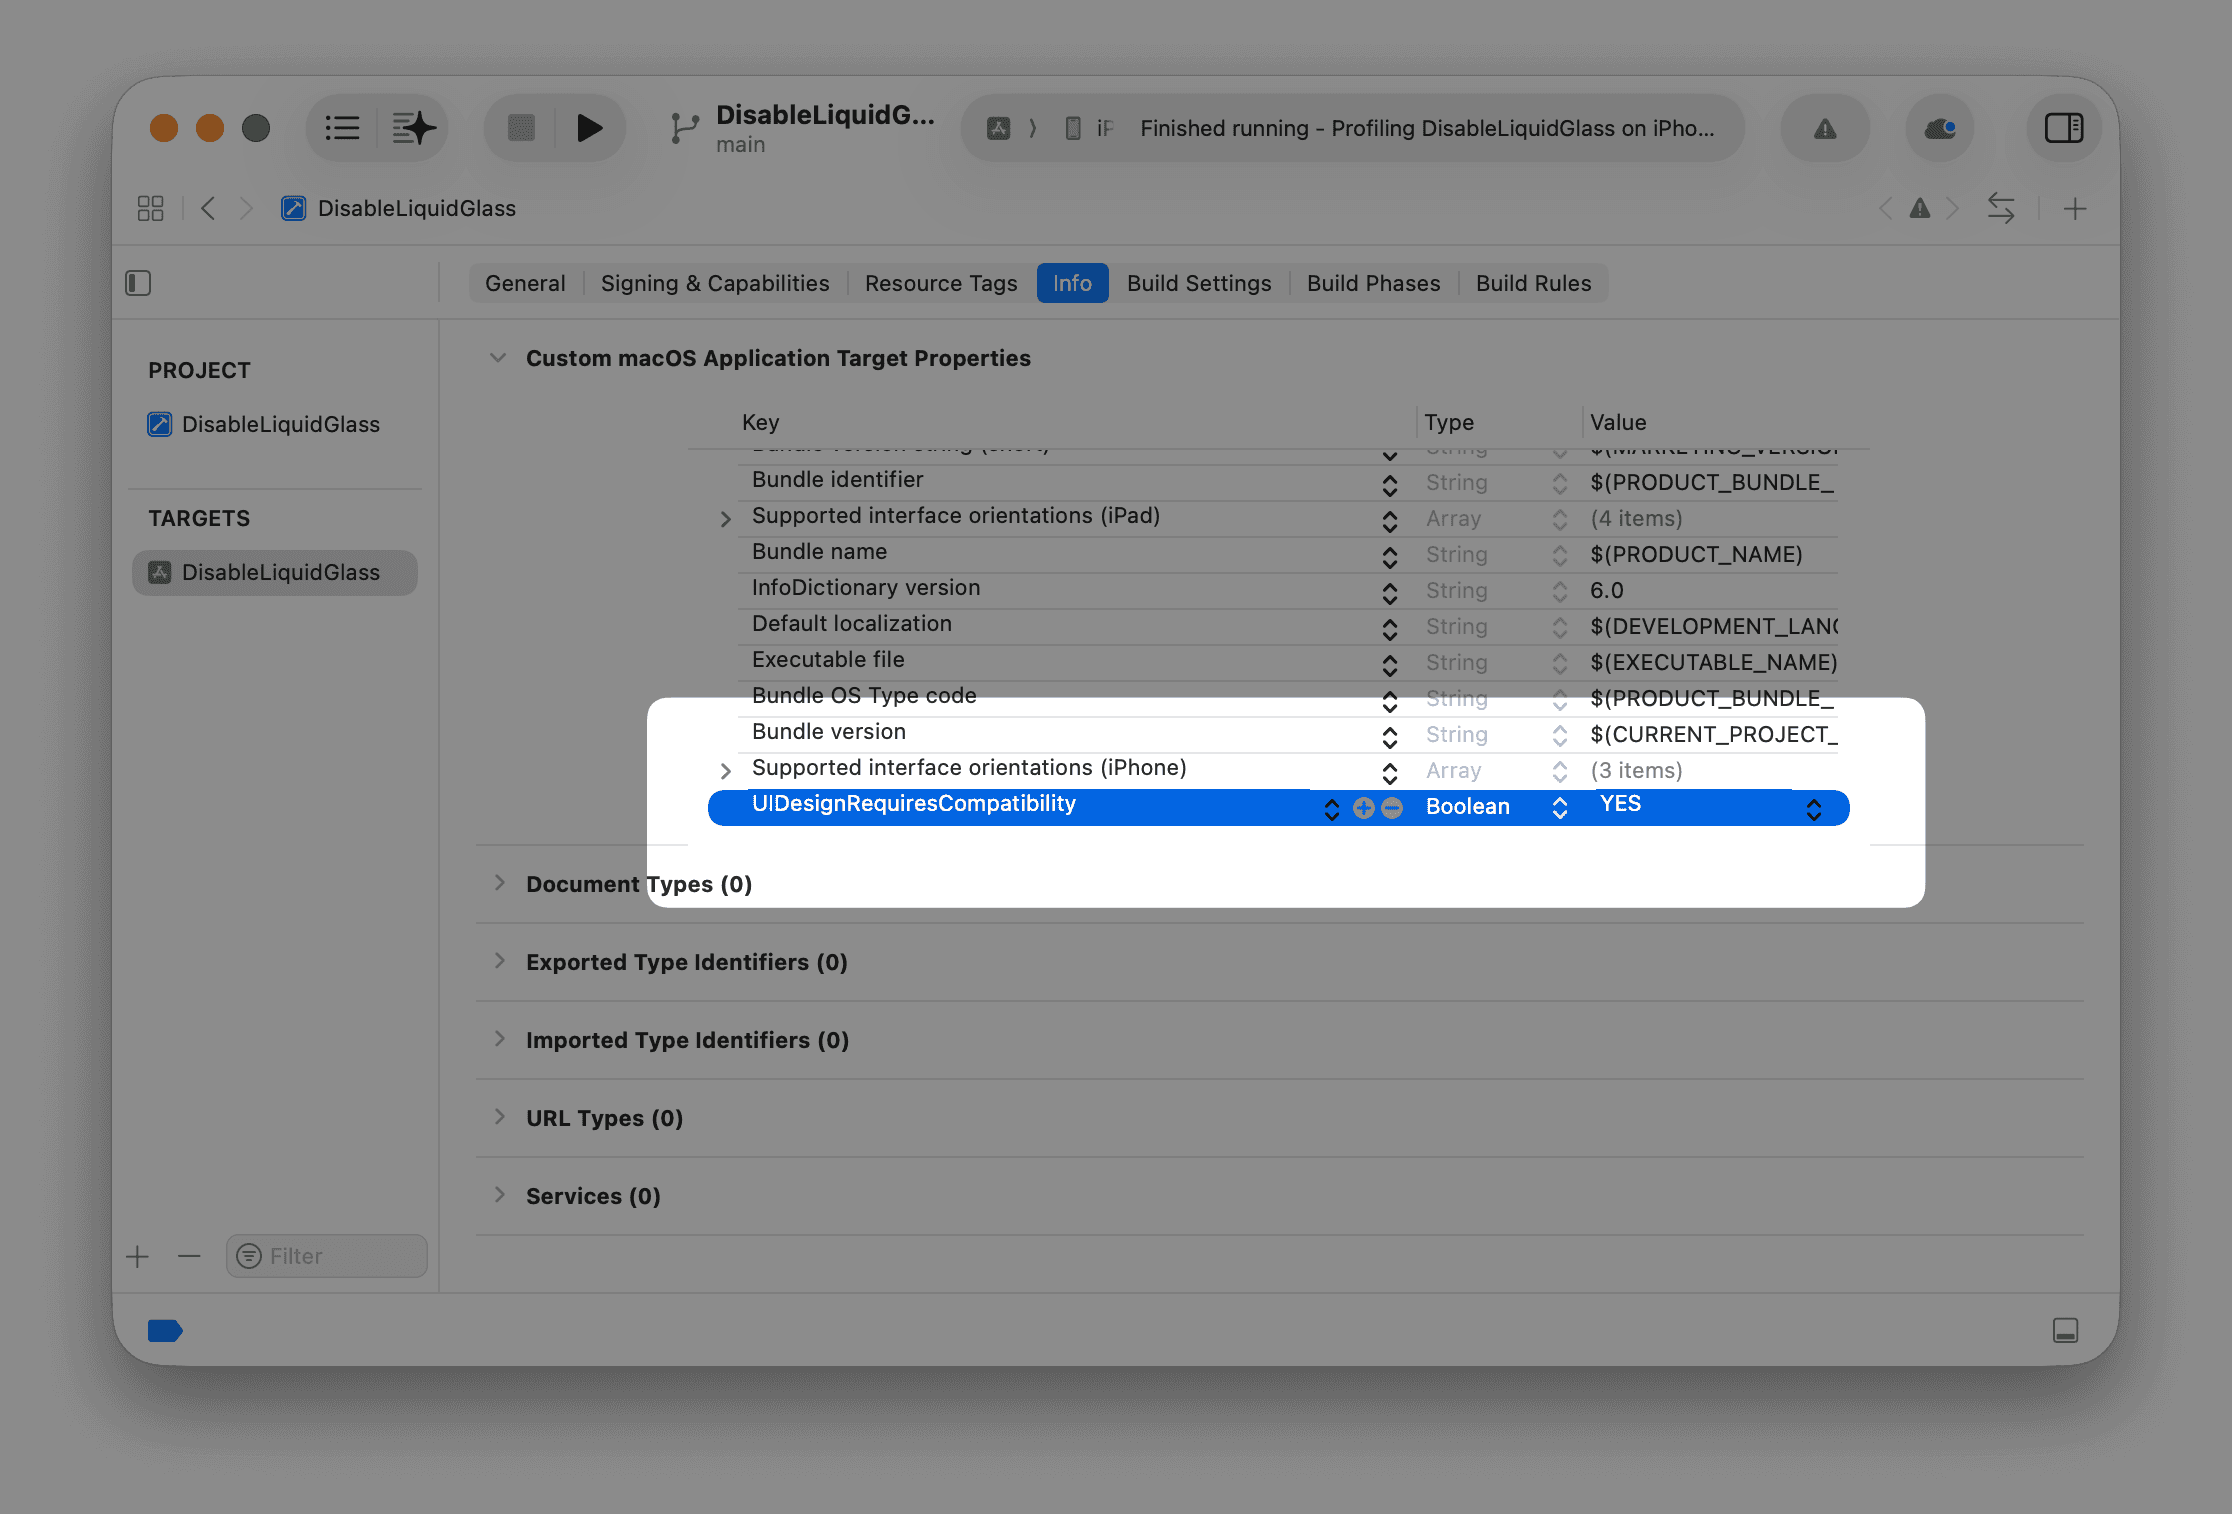Show the issues via the toolbar warning icon
The height and width of the screenshot is (1514, 2232).
point(1824,128)
